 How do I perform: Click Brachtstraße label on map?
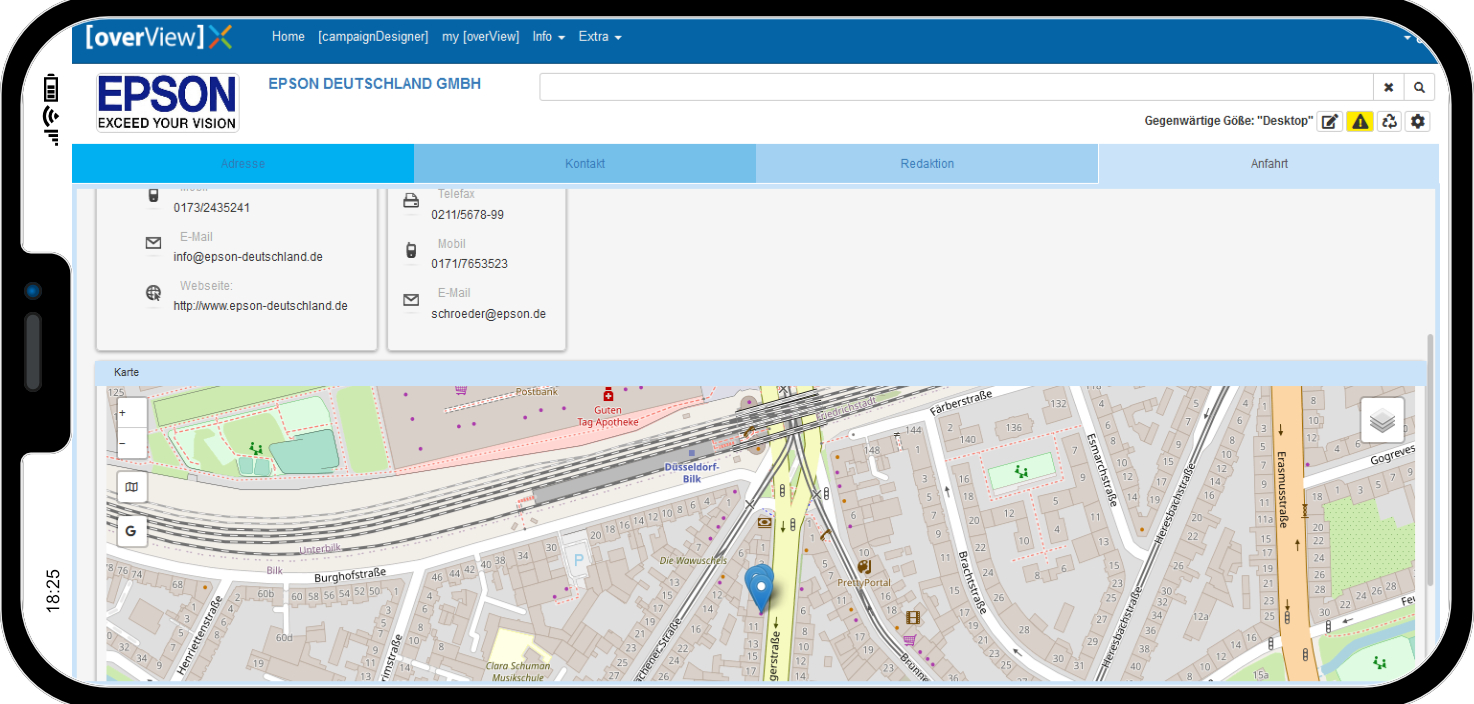[972, 581]
